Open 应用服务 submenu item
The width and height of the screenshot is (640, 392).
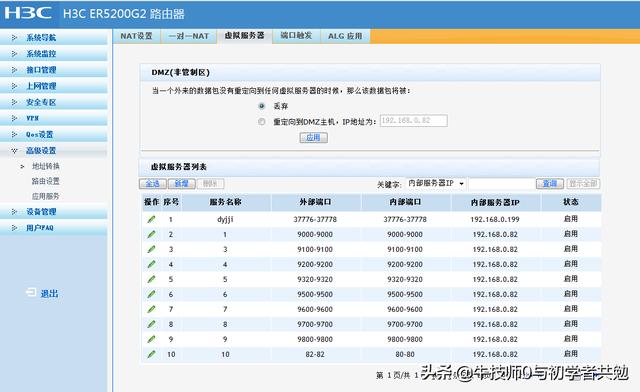[x=46, y=196]
